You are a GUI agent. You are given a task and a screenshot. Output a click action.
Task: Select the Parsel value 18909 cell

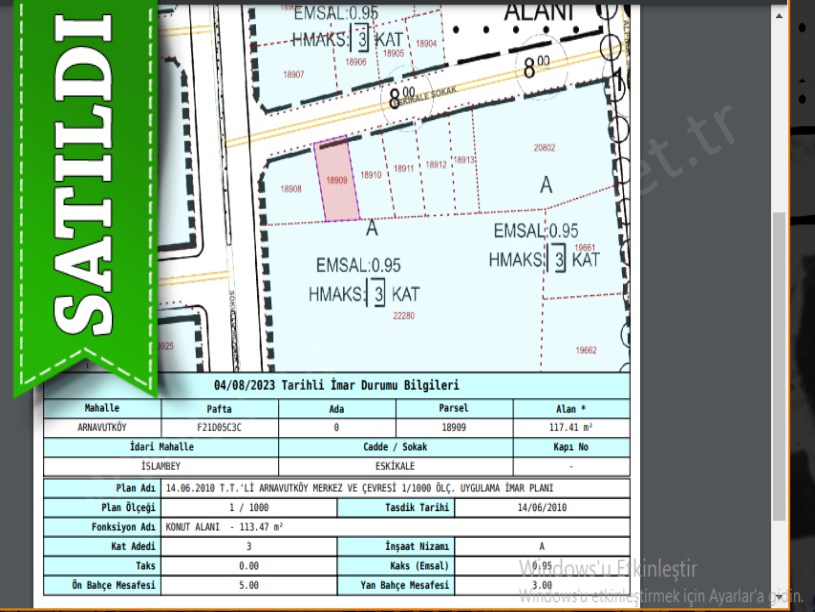click(x=454, y=427)
